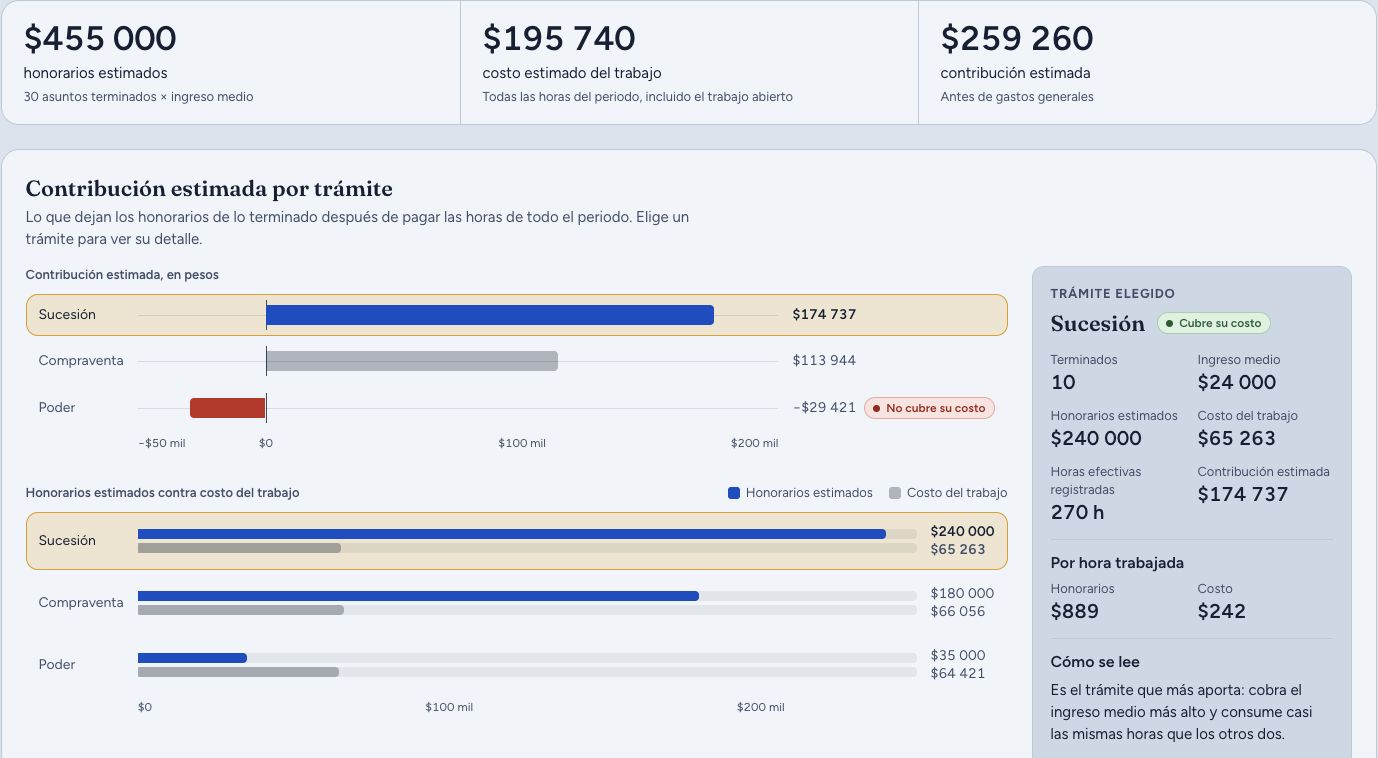Click the $66 056 Compraventa cost value
Image resolution: width=1378 pixels, height=758 pixels.
958,612
